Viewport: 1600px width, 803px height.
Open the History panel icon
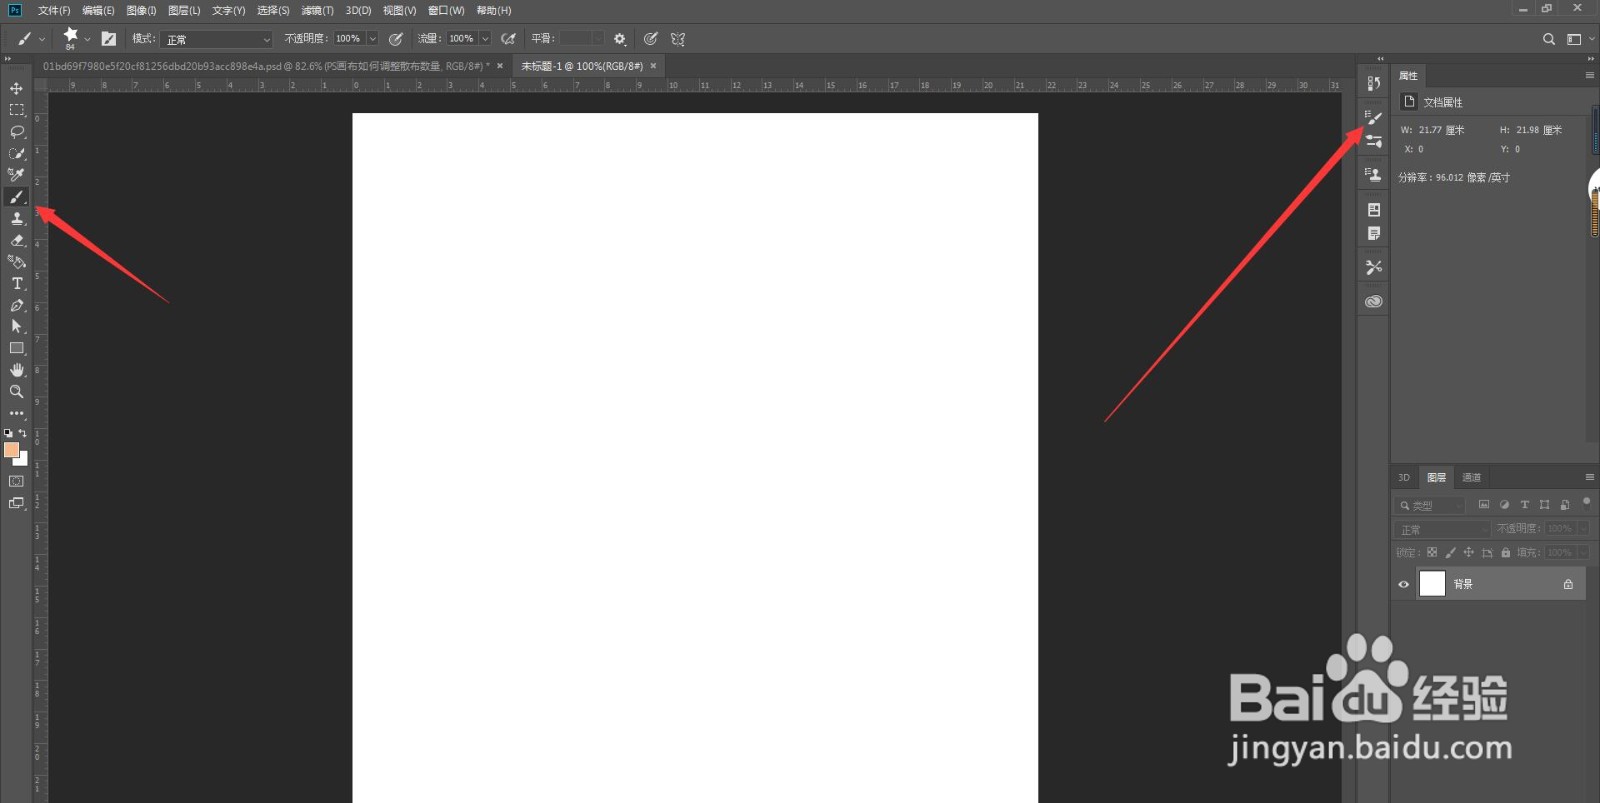click(x=1374, y=83)
